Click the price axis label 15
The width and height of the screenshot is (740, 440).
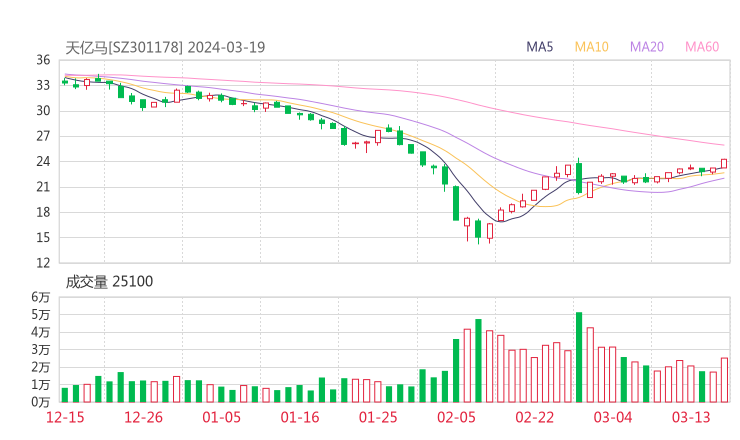point(43,237)
